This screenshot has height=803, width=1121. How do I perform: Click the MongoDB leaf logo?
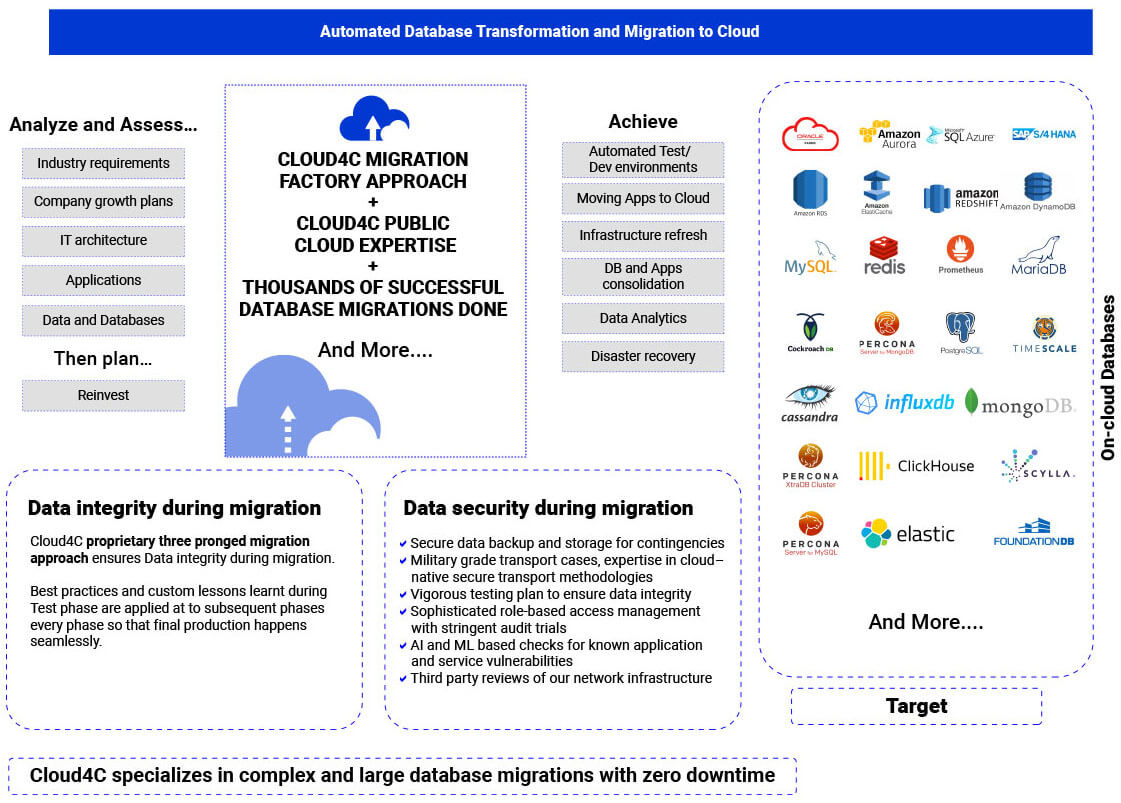click(1019, 403)
